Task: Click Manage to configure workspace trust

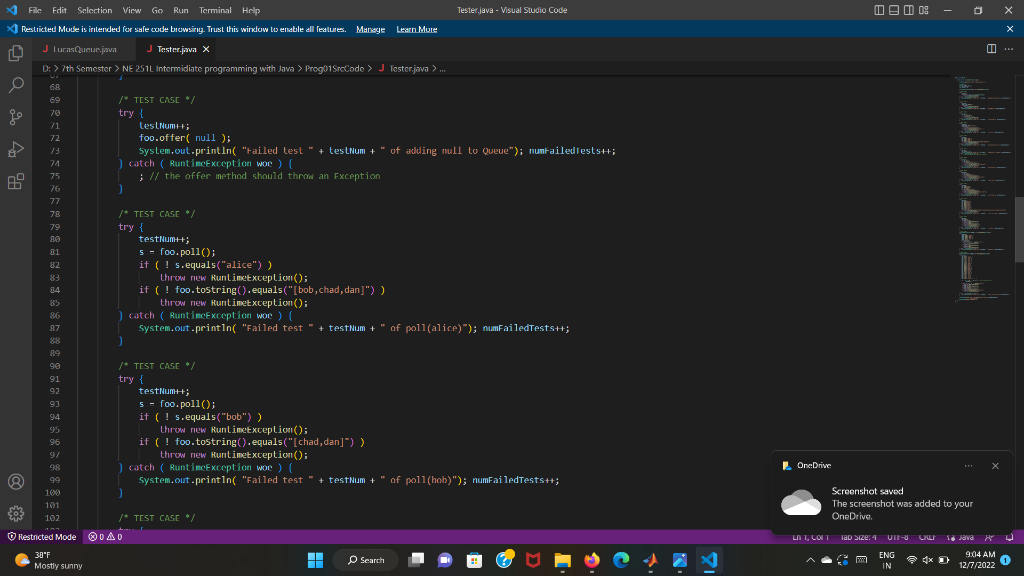Action: [370, 29]
